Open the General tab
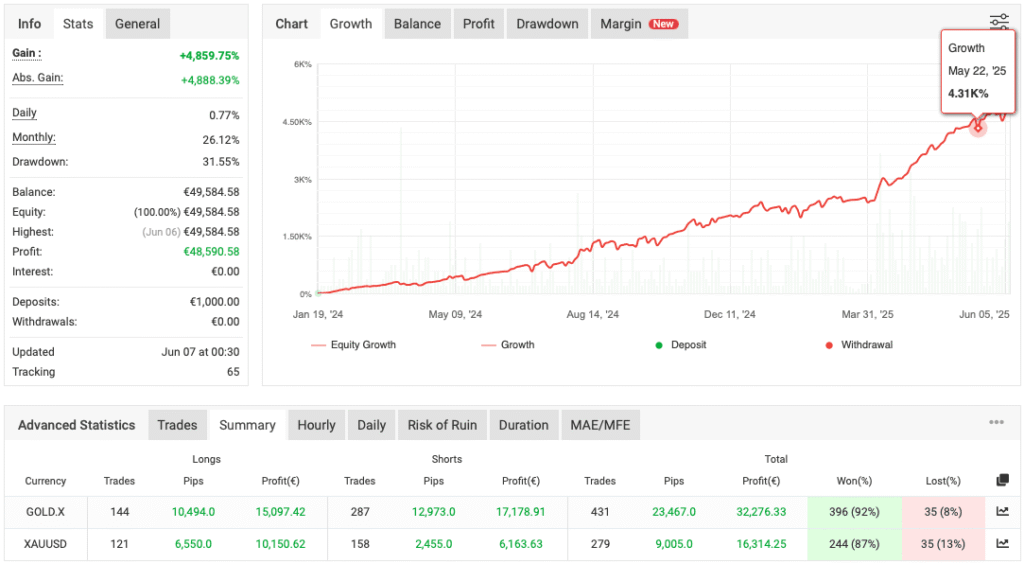 coord(137,24)
